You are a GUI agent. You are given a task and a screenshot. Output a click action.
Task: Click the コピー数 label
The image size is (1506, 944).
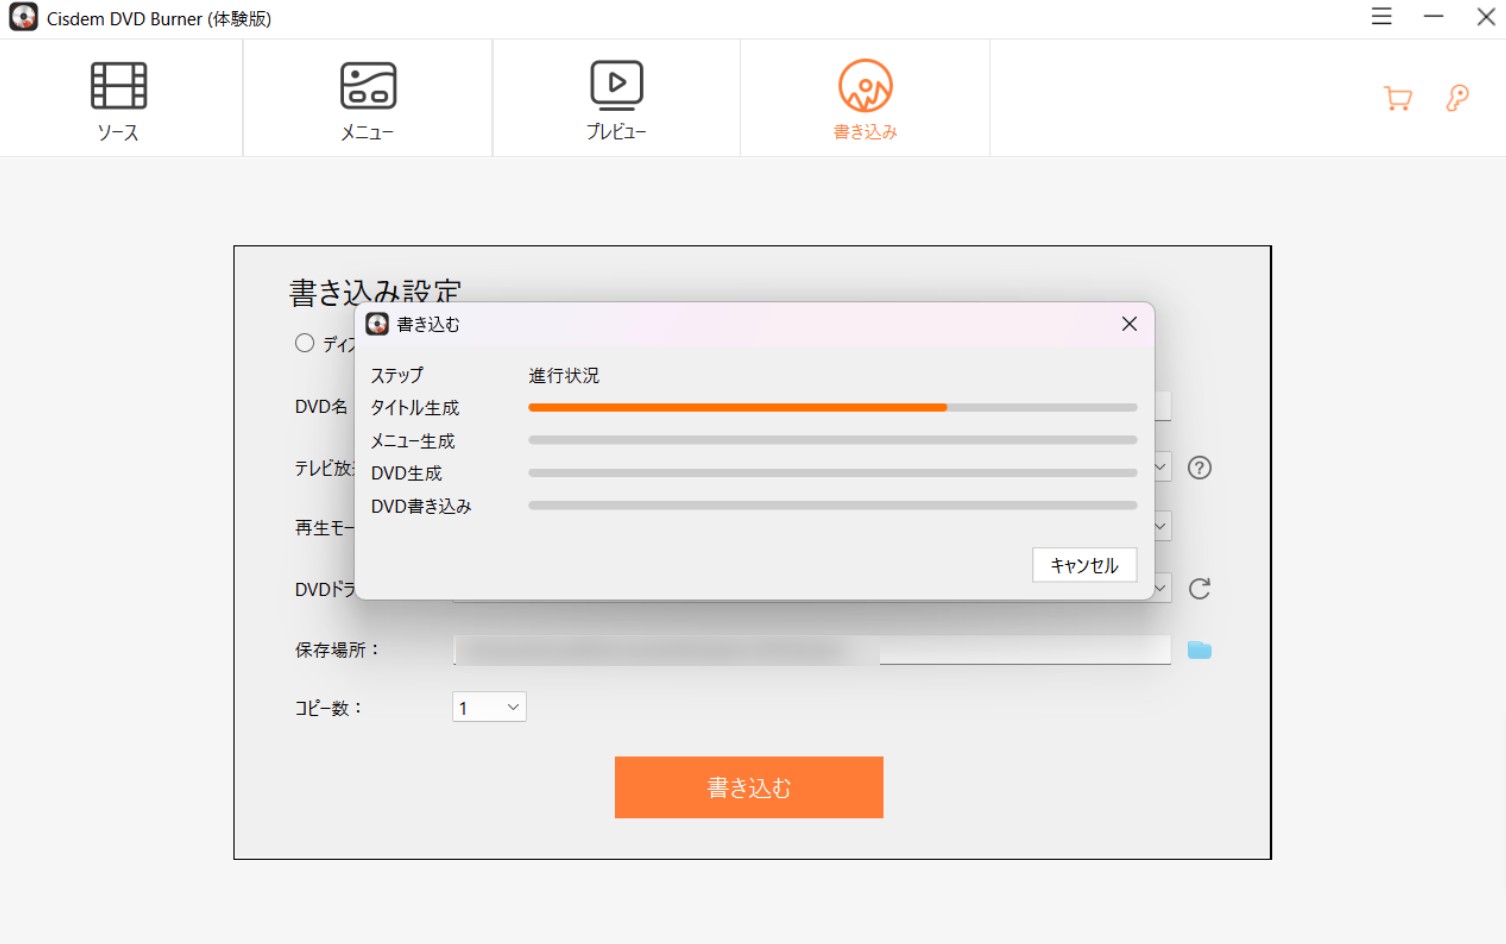click(x=328, y=708)
